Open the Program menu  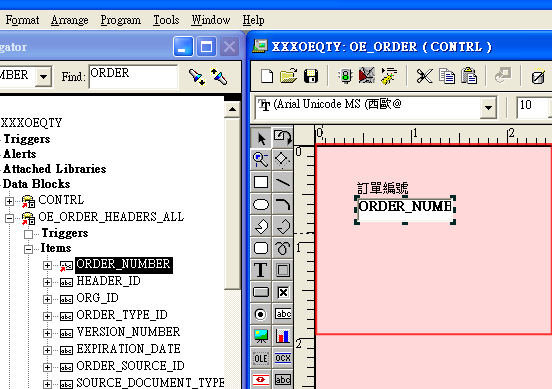click(x=120, y=20)
